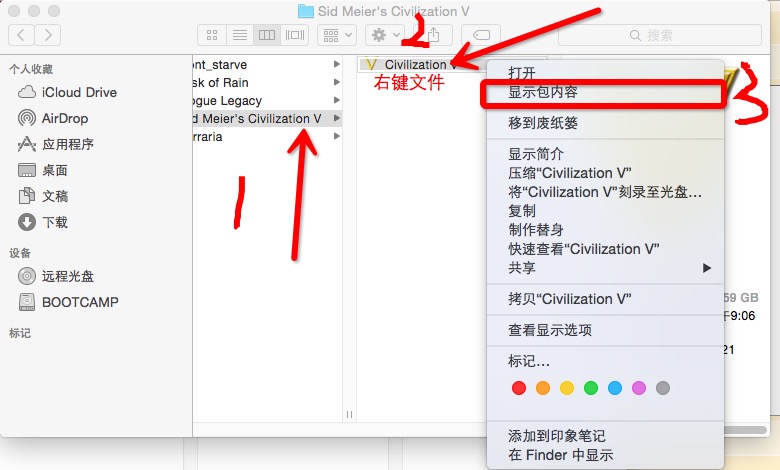Choose 显示简介 in the context menu

tap(605, 154)
